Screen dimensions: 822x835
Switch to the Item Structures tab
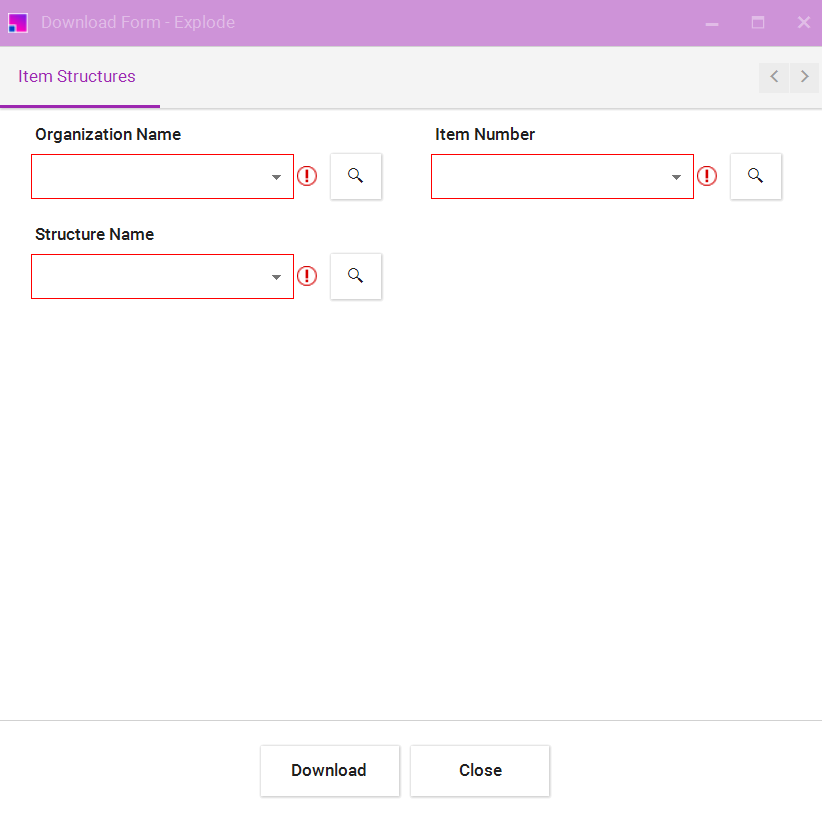point(77,77)
